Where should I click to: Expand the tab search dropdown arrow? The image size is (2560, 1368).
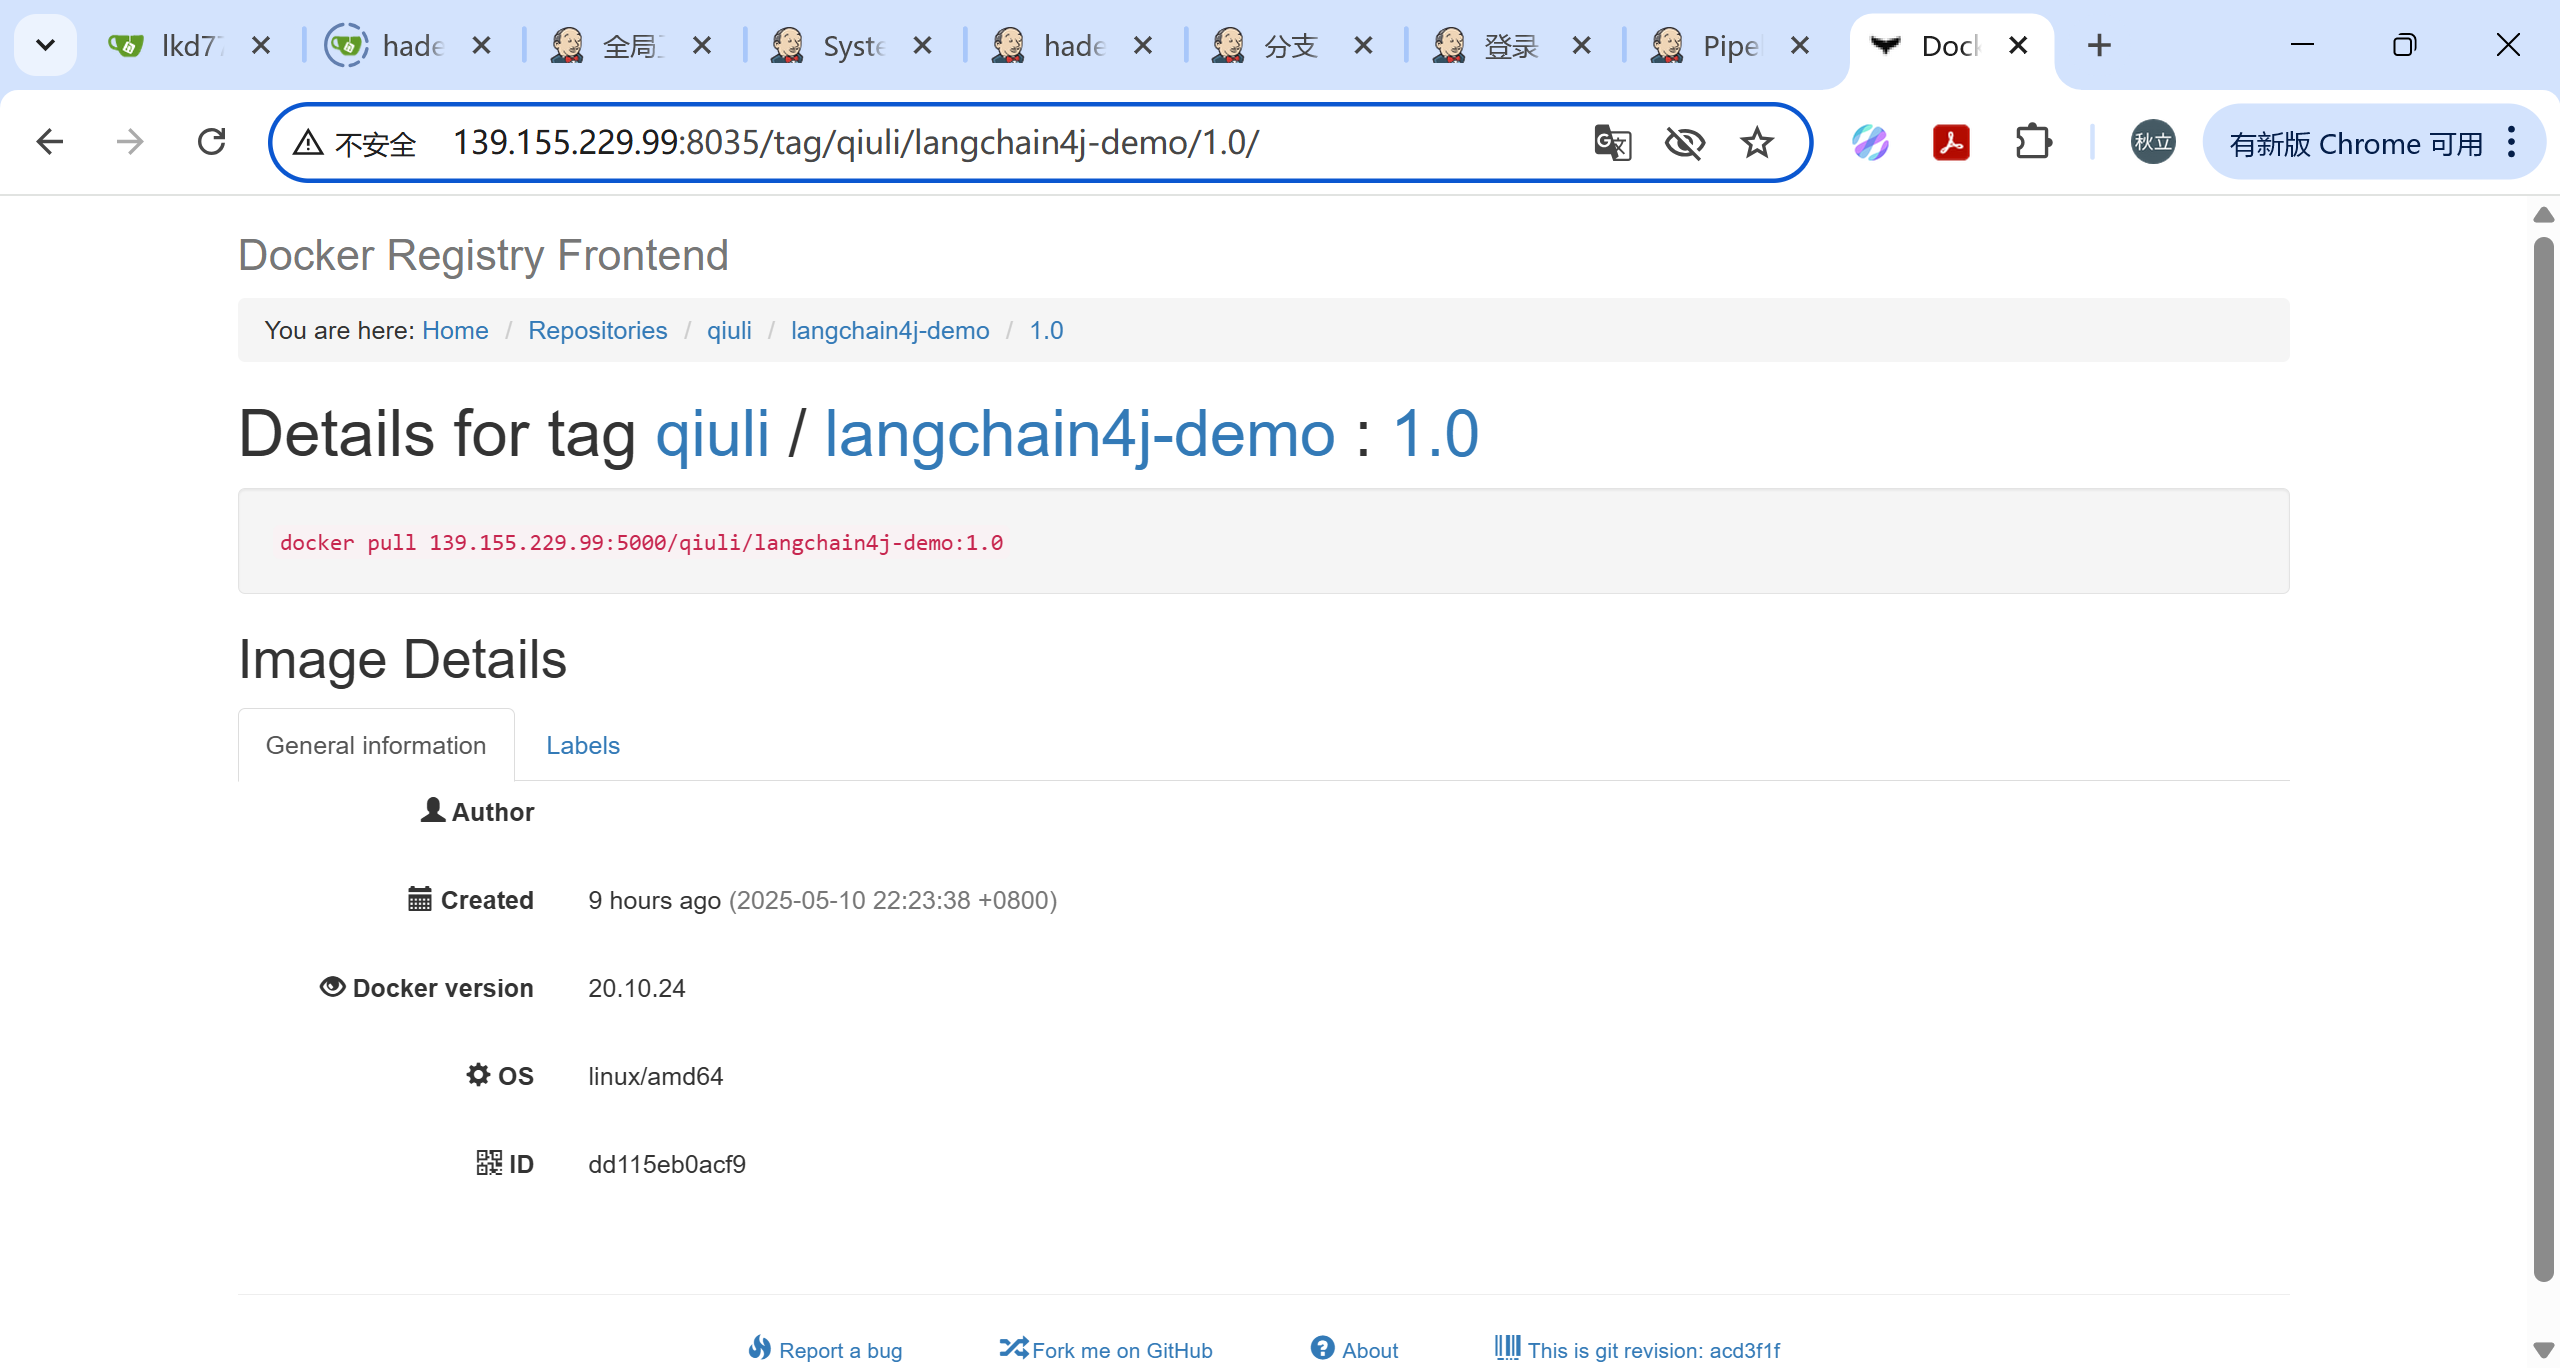(45, 45)
